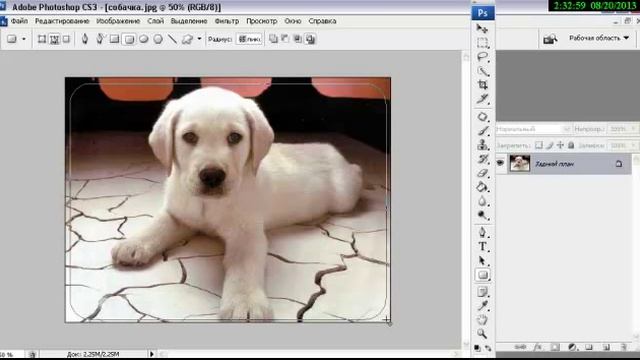The width and height of the screenshot is (640, 360).
Task: Open the Фильтр menu
Action: 227,21
